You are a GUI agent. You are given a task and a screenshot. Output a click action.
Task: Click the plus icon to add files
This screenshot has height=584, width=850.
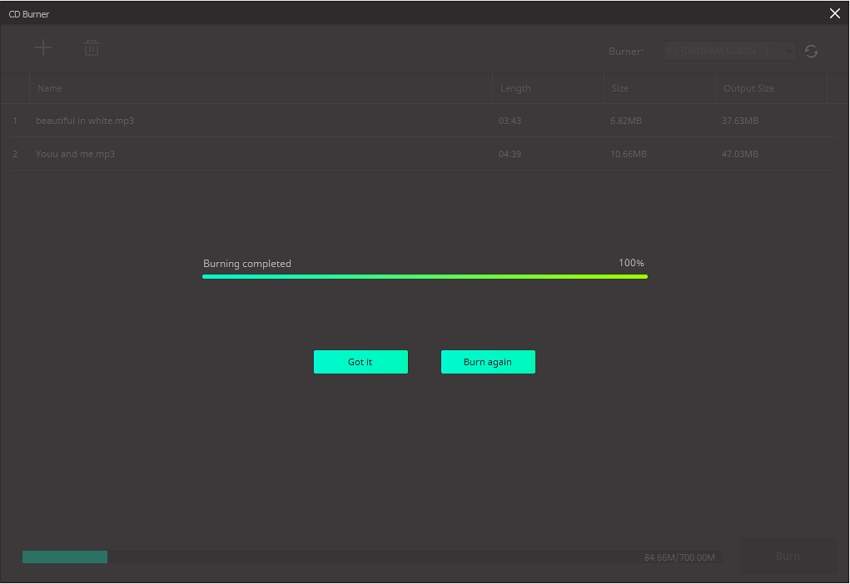click(x=43, y=48)
